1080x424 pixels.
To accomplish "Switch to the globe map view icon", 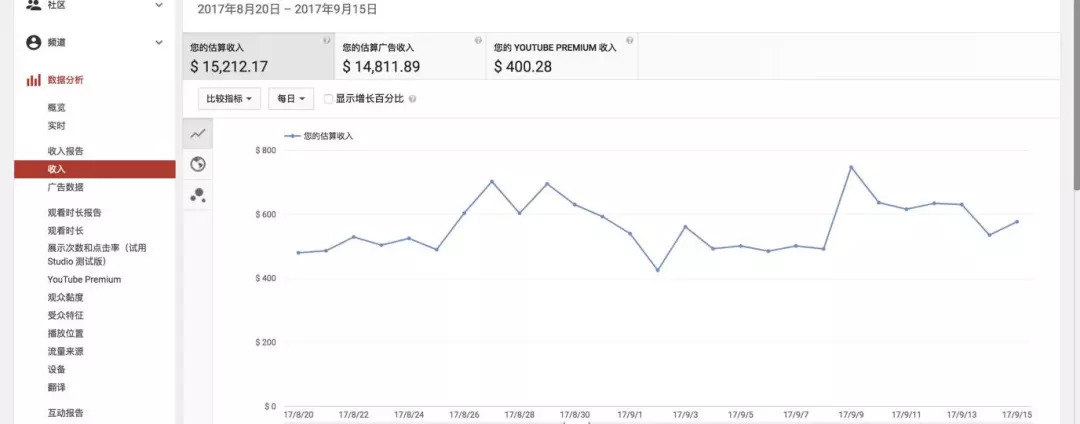I will [x=198, y=164].
